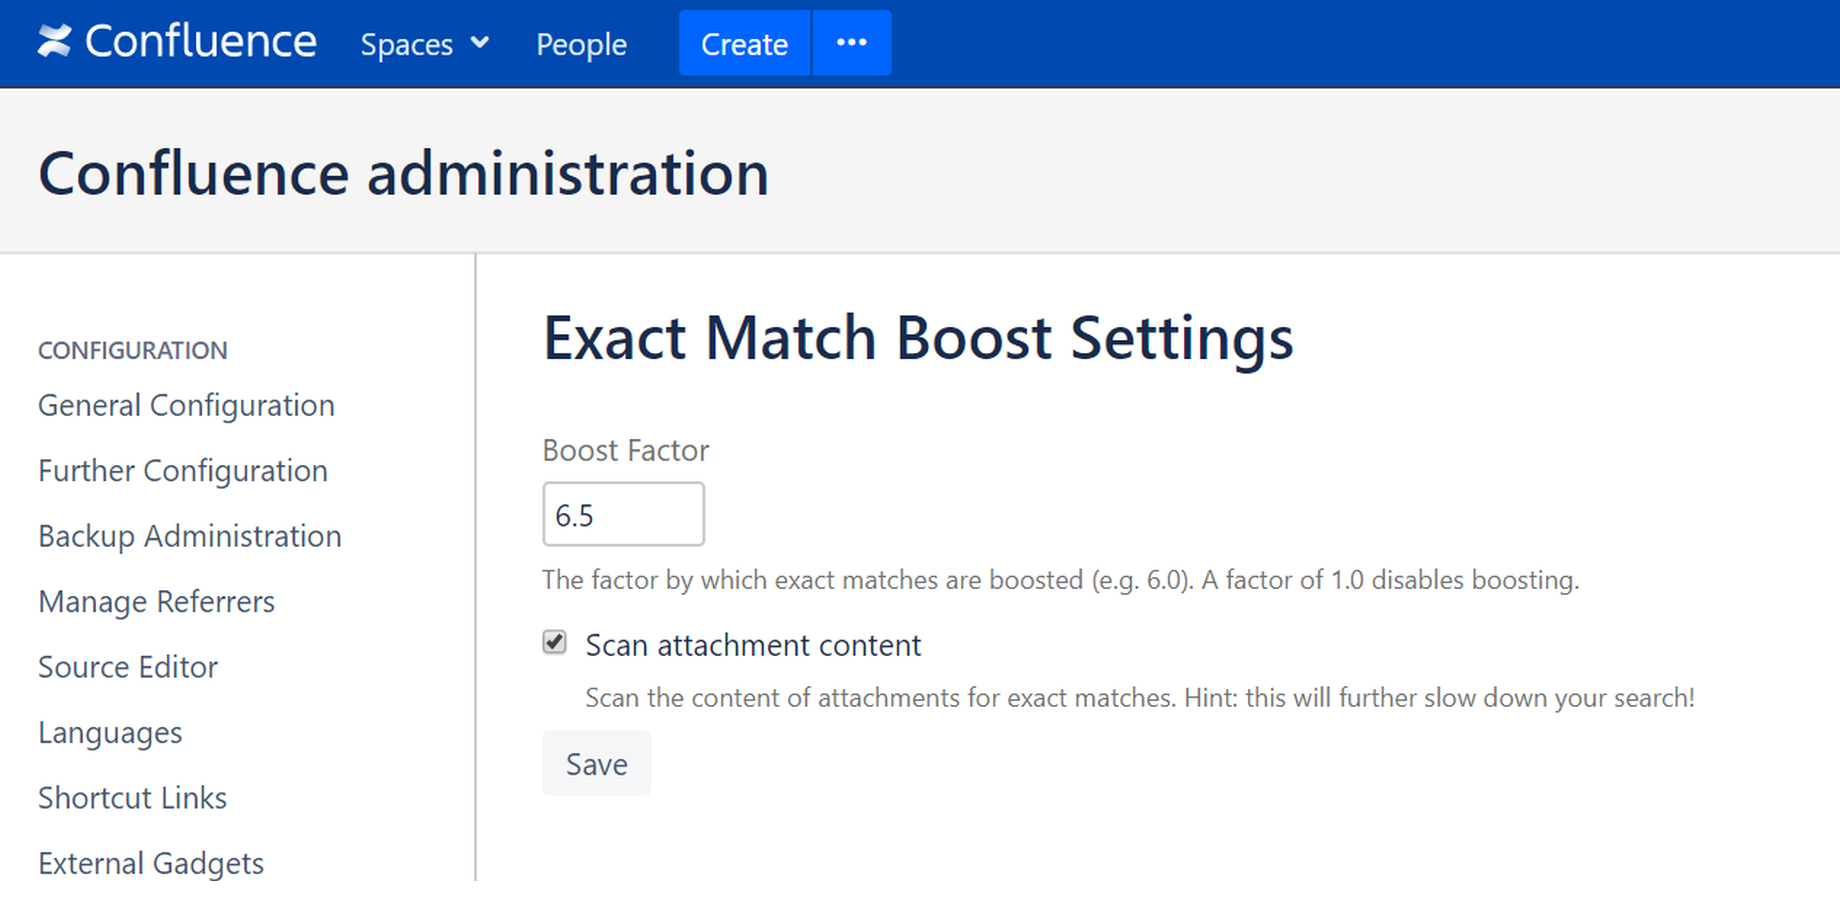The width and height of the screenshot is (1840, 900).
Task: Select Source Editor in sidebar
Action: point(128,667)
